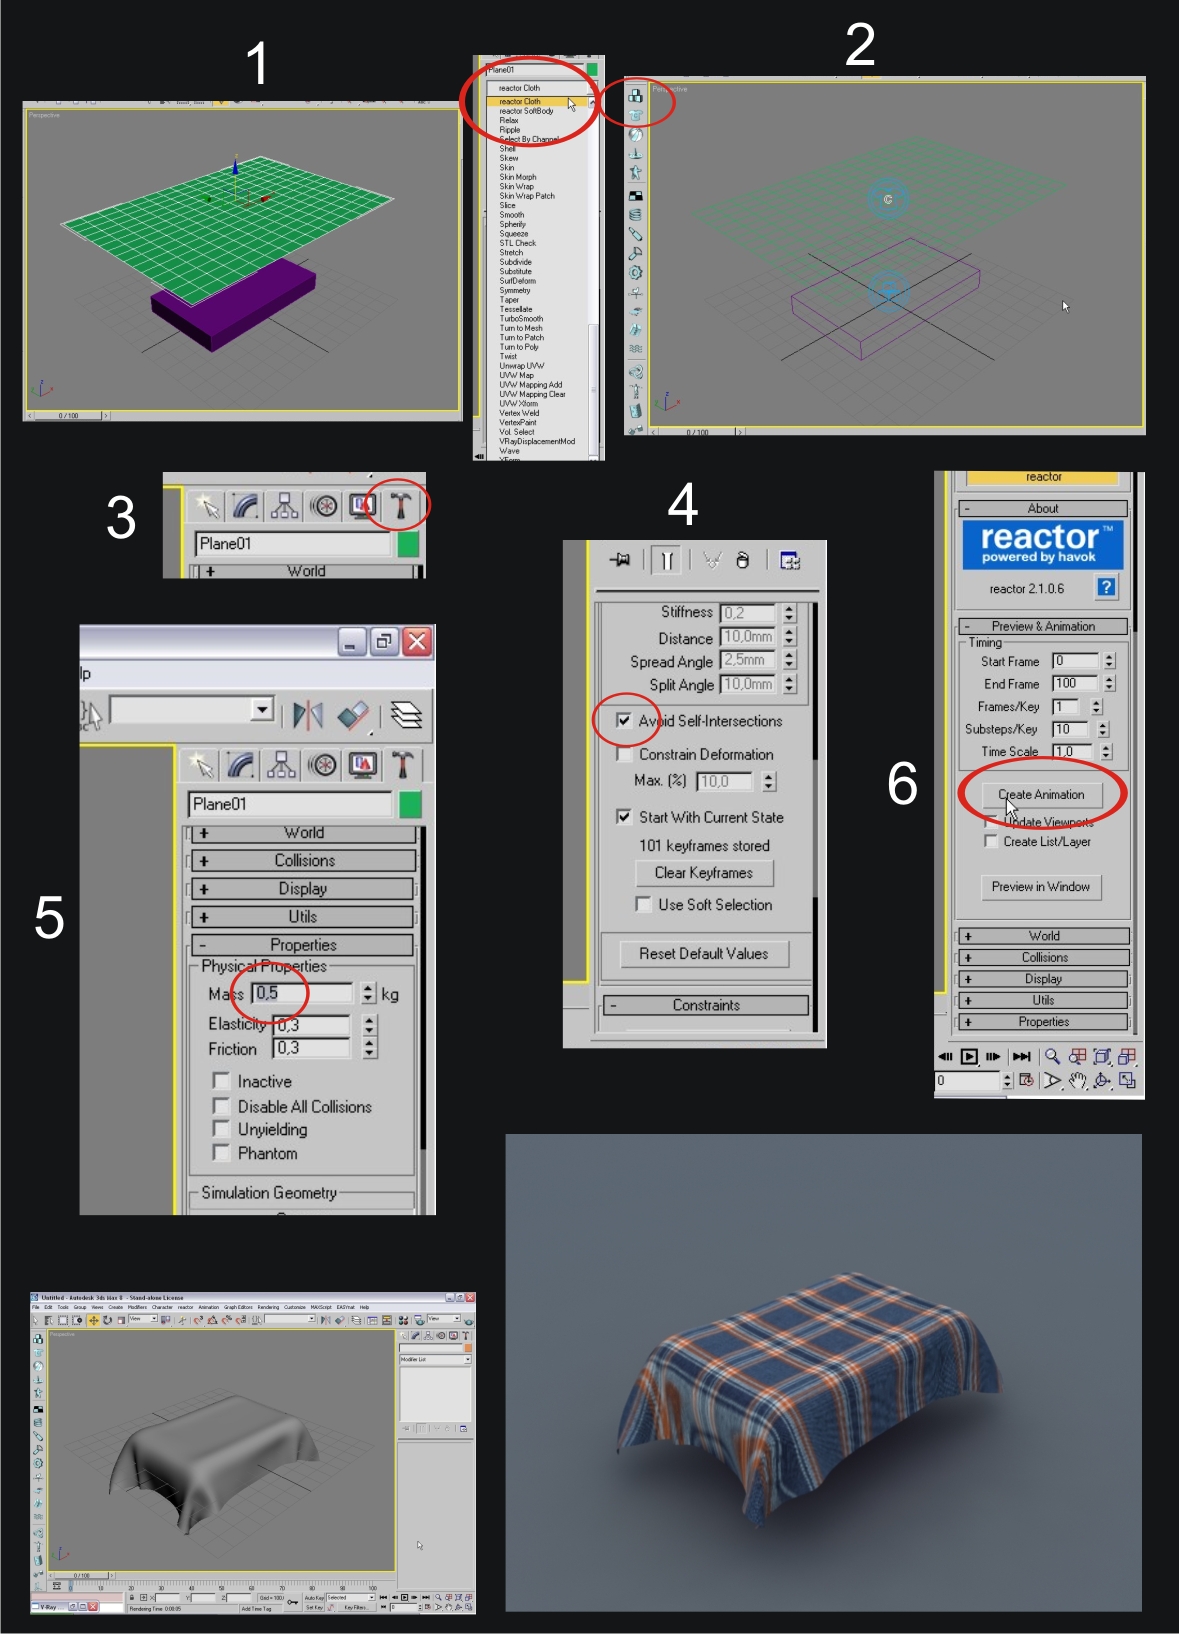Click Mirror tool in Physical Properties window toolbar
Screen dimensions: 1179x1634
(308, 715)
